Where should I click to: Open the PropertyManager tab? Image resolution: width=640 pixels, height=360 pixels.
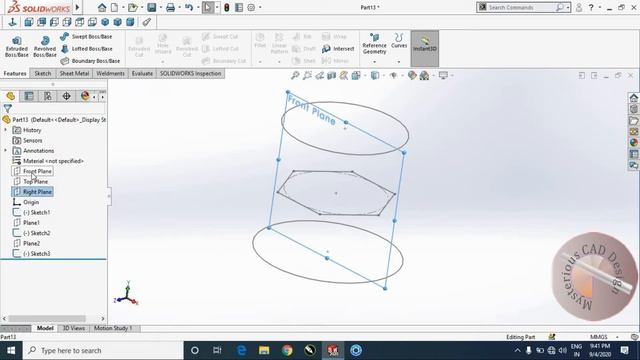pyautogui.click(x=29, y=96)
